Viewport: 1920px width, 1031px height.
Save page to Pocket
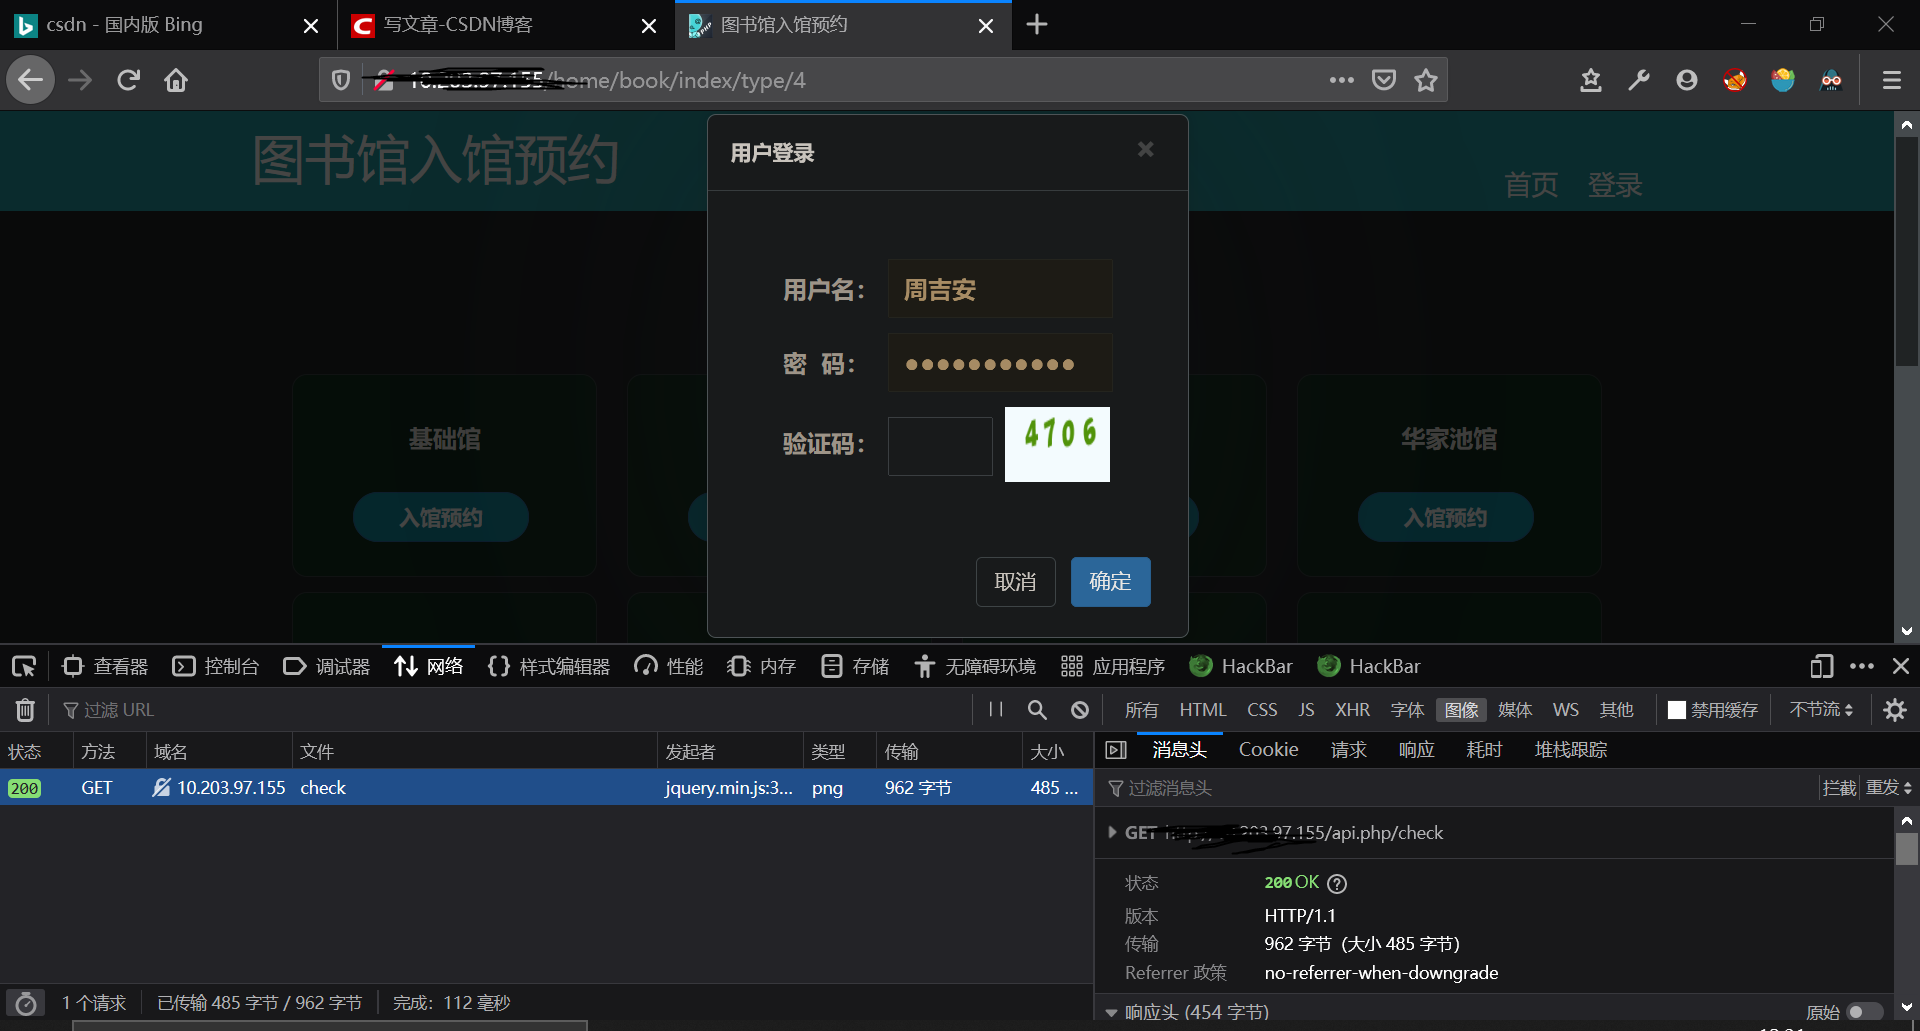coord(1384,80)
